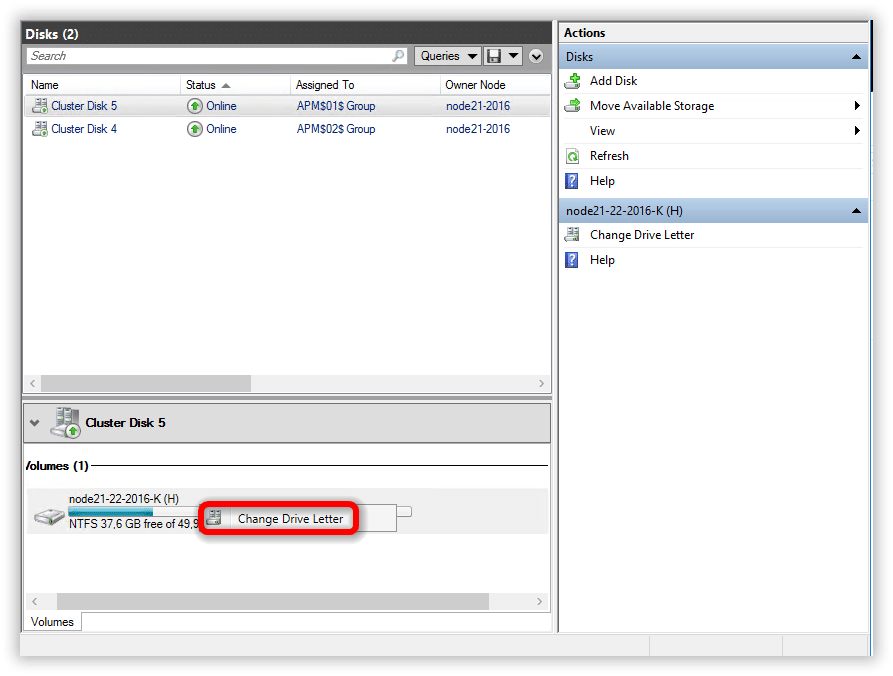Click the Move Available Storage icon
Image resolution: width=893 pixels, height=676 pixels.
click(x=573, y=106)
